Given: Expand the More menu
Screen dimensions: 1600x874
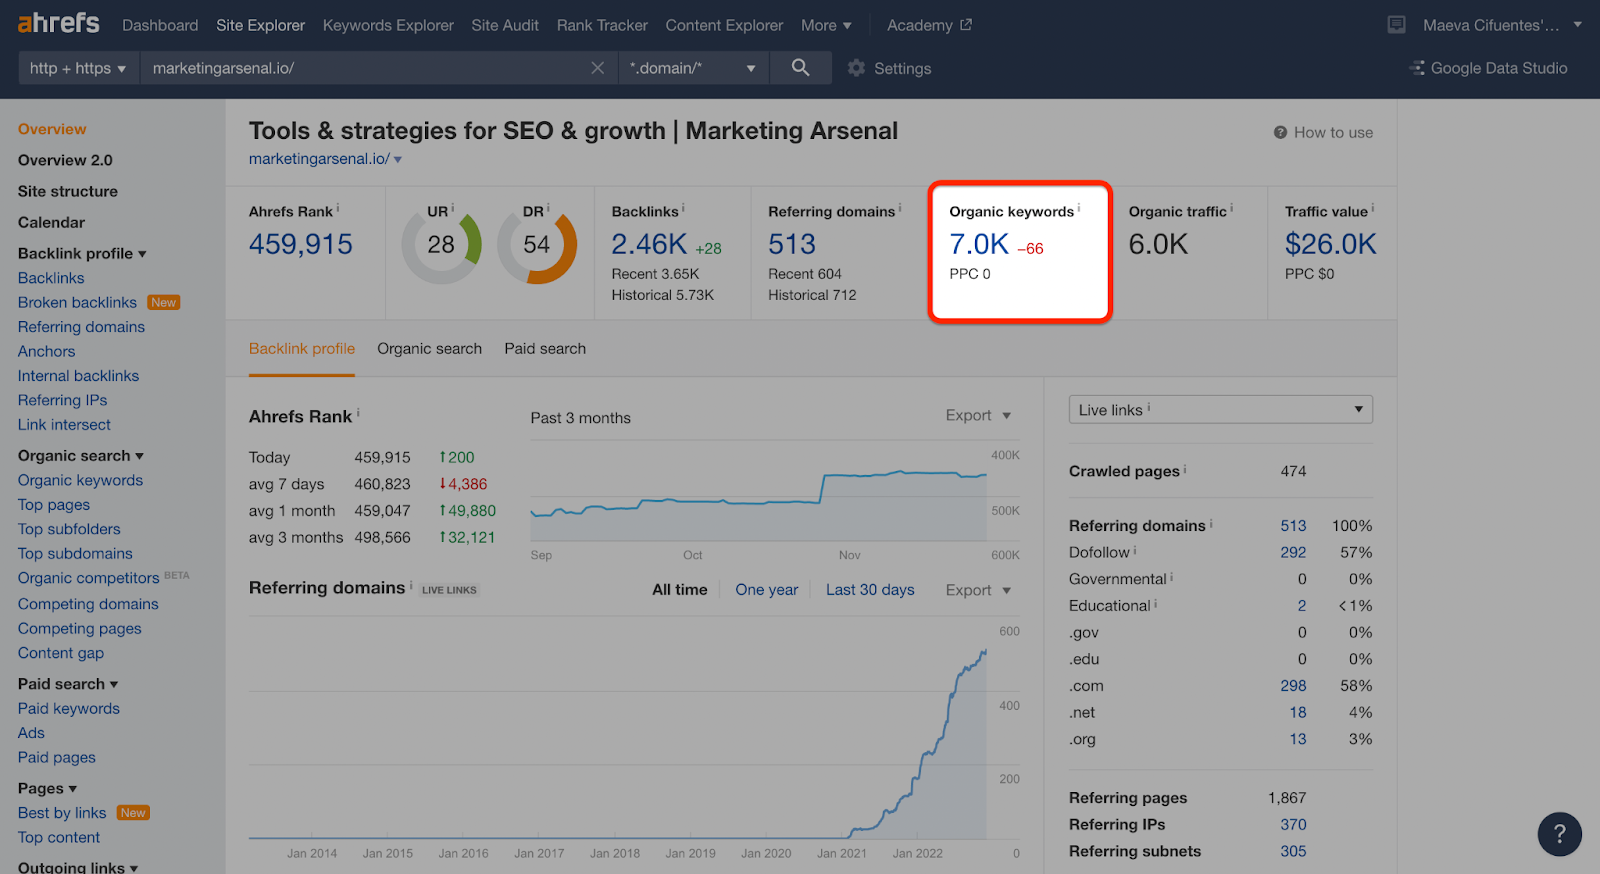Looking at the screenshot, I should pos(826,25).
